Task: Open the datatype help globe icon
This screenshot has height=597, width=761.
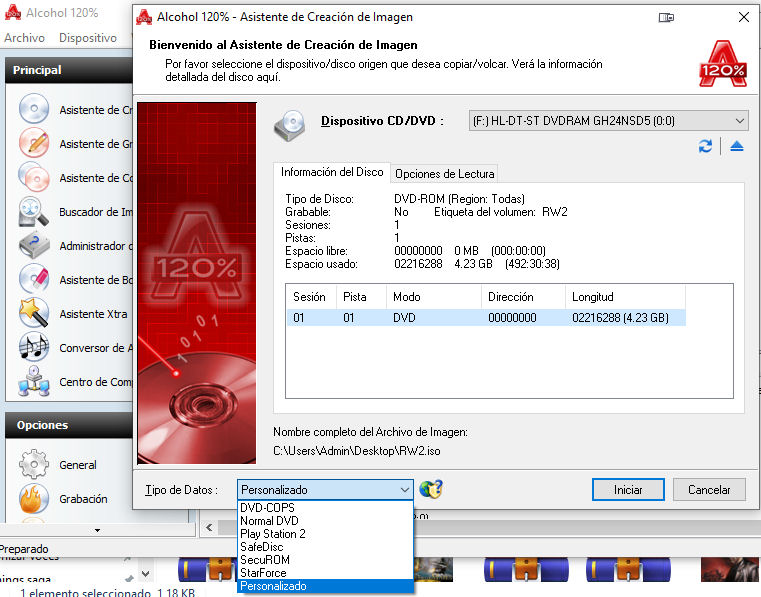Action: click(430, 489)
